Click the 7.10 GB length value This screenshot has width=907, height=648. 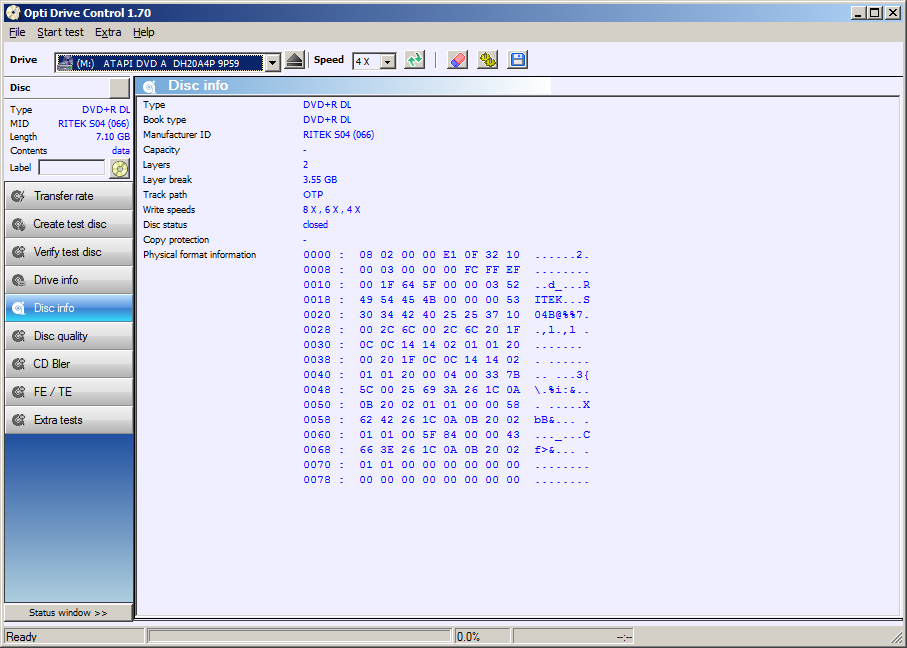113,137
